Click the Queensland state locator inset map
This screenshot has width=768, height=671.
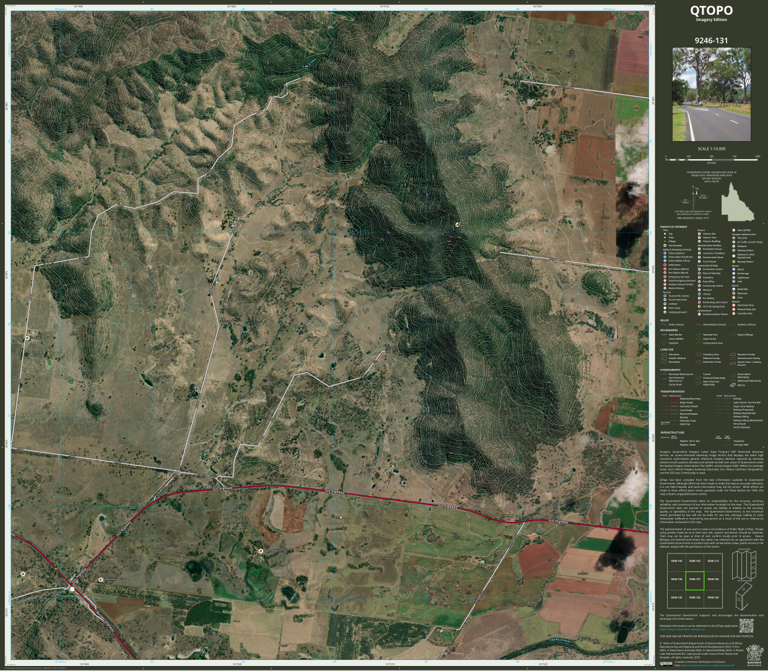click(x=737, y=202)
